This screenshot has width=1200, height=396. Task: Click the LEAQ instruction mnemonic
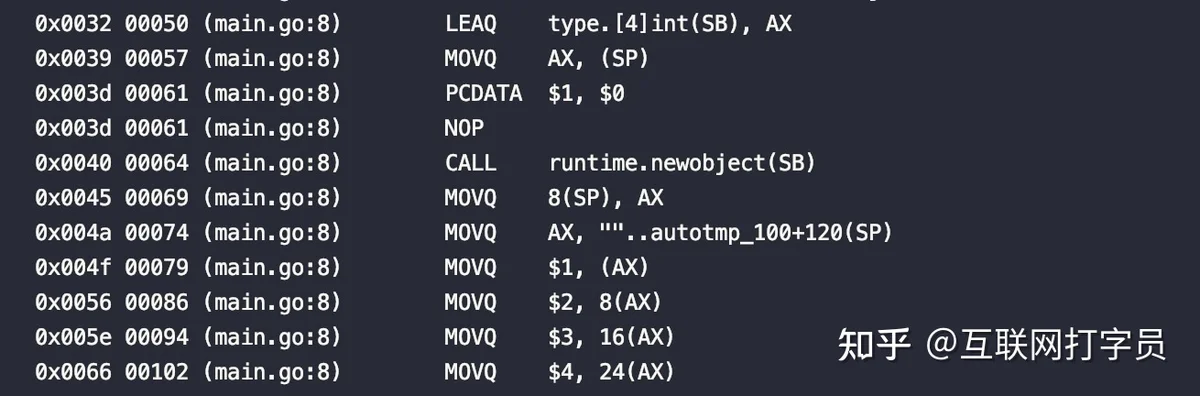(470, 24)
